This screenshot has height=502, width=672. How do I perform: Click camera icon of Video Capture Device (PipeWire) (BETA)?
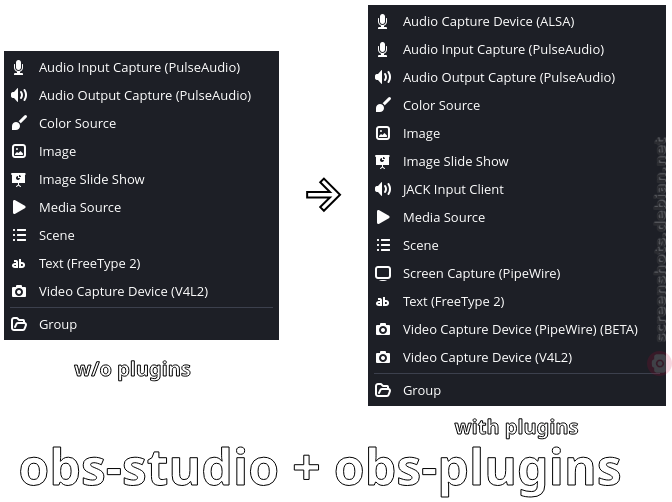tap(383, 329)
